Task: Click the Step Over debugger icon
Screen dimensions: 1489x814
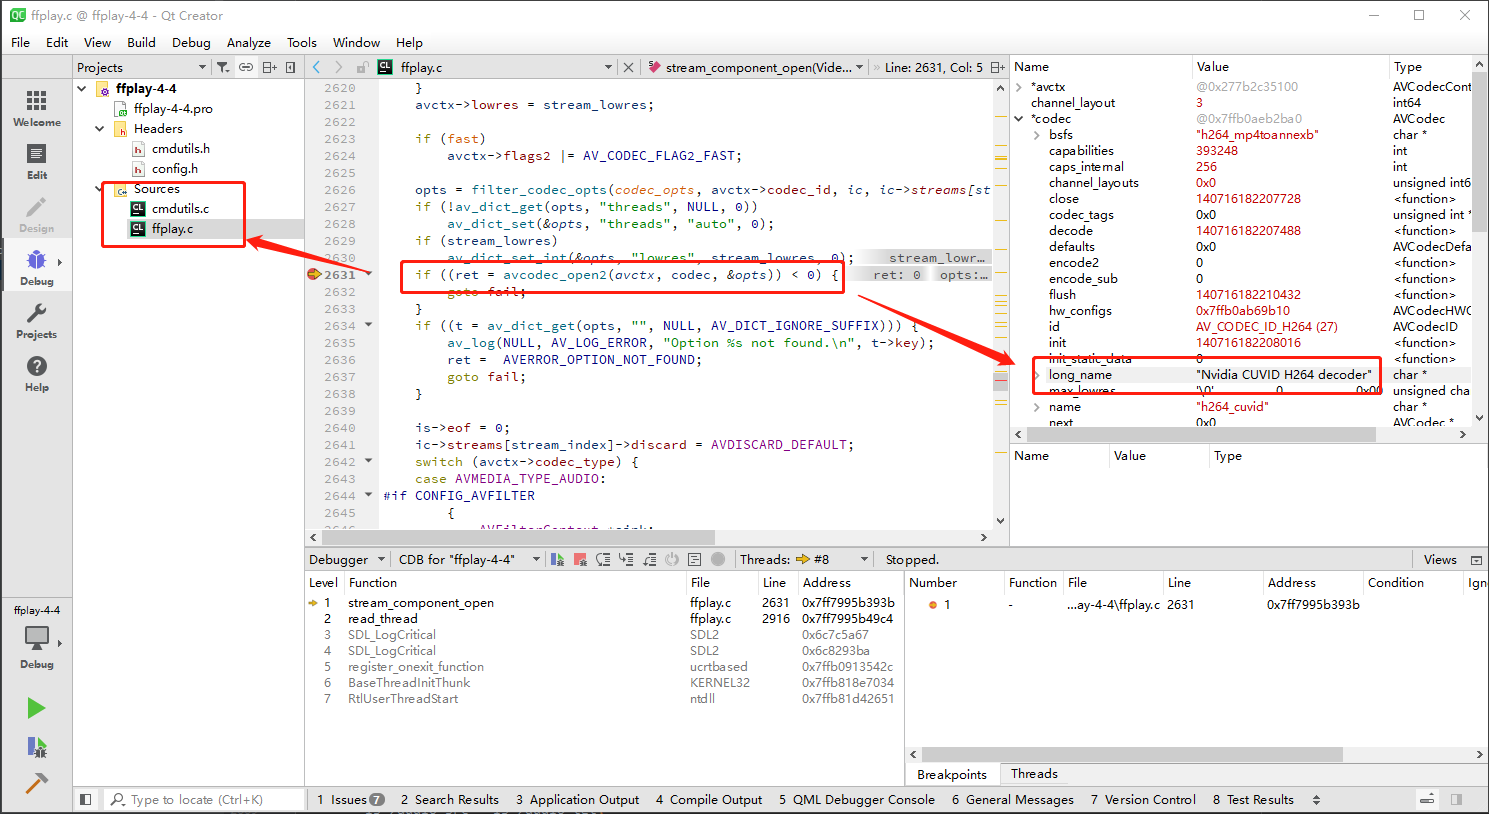Action: pyautogui.click(x=603, y=559)
